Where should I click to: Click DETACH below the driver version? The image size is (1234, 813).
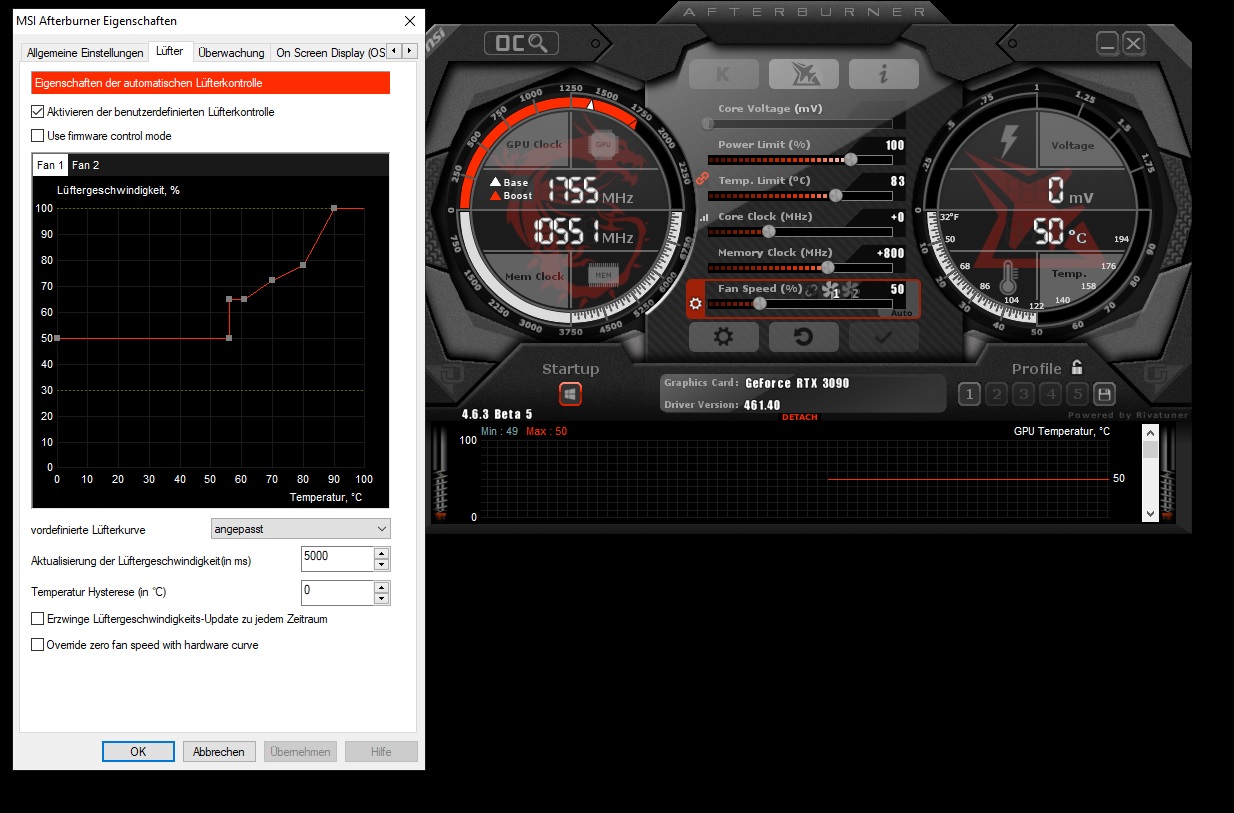(x=800, y=418)
